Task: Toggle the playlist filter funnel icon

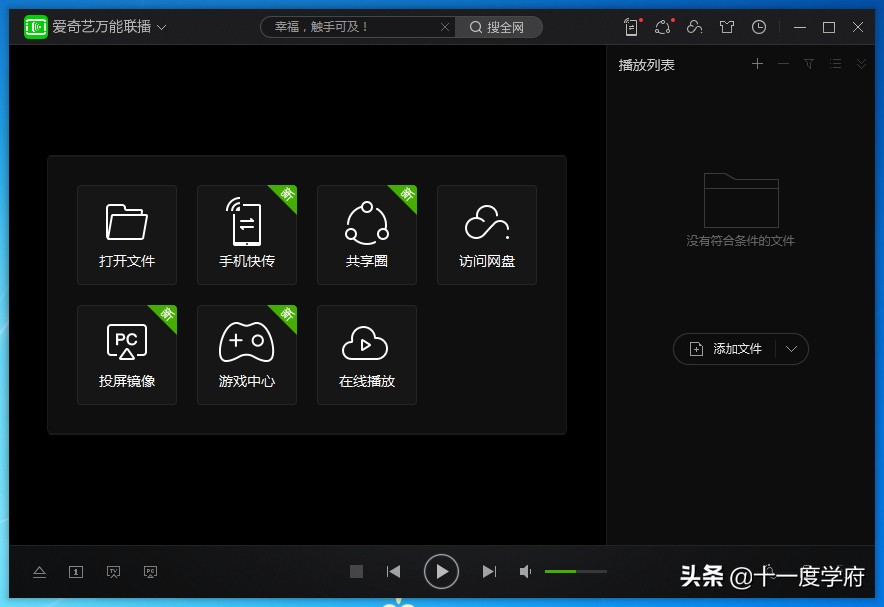Action: [x=808, y=63]
